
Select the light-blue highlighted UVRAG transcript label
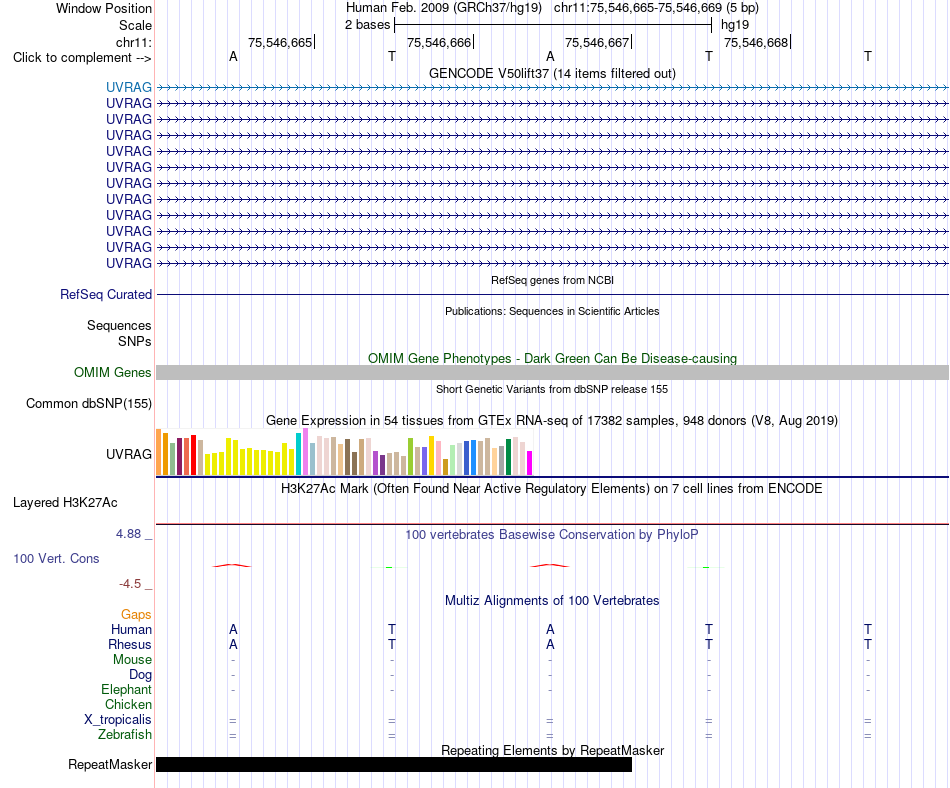point(128,87)
